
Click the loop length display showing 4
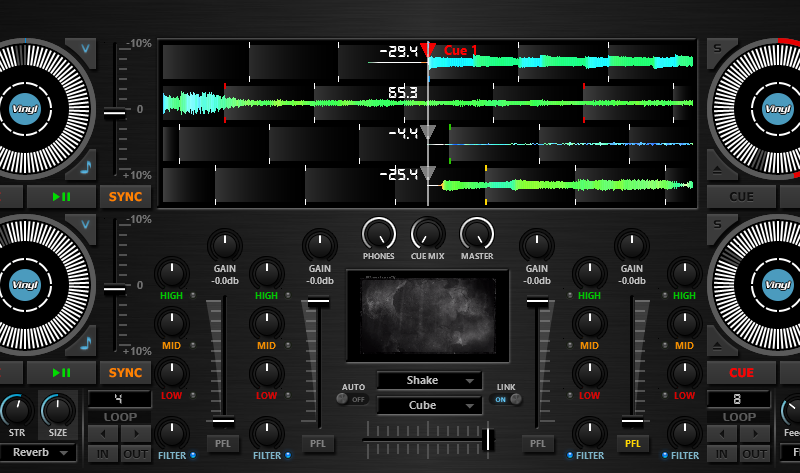pos(119,399)
